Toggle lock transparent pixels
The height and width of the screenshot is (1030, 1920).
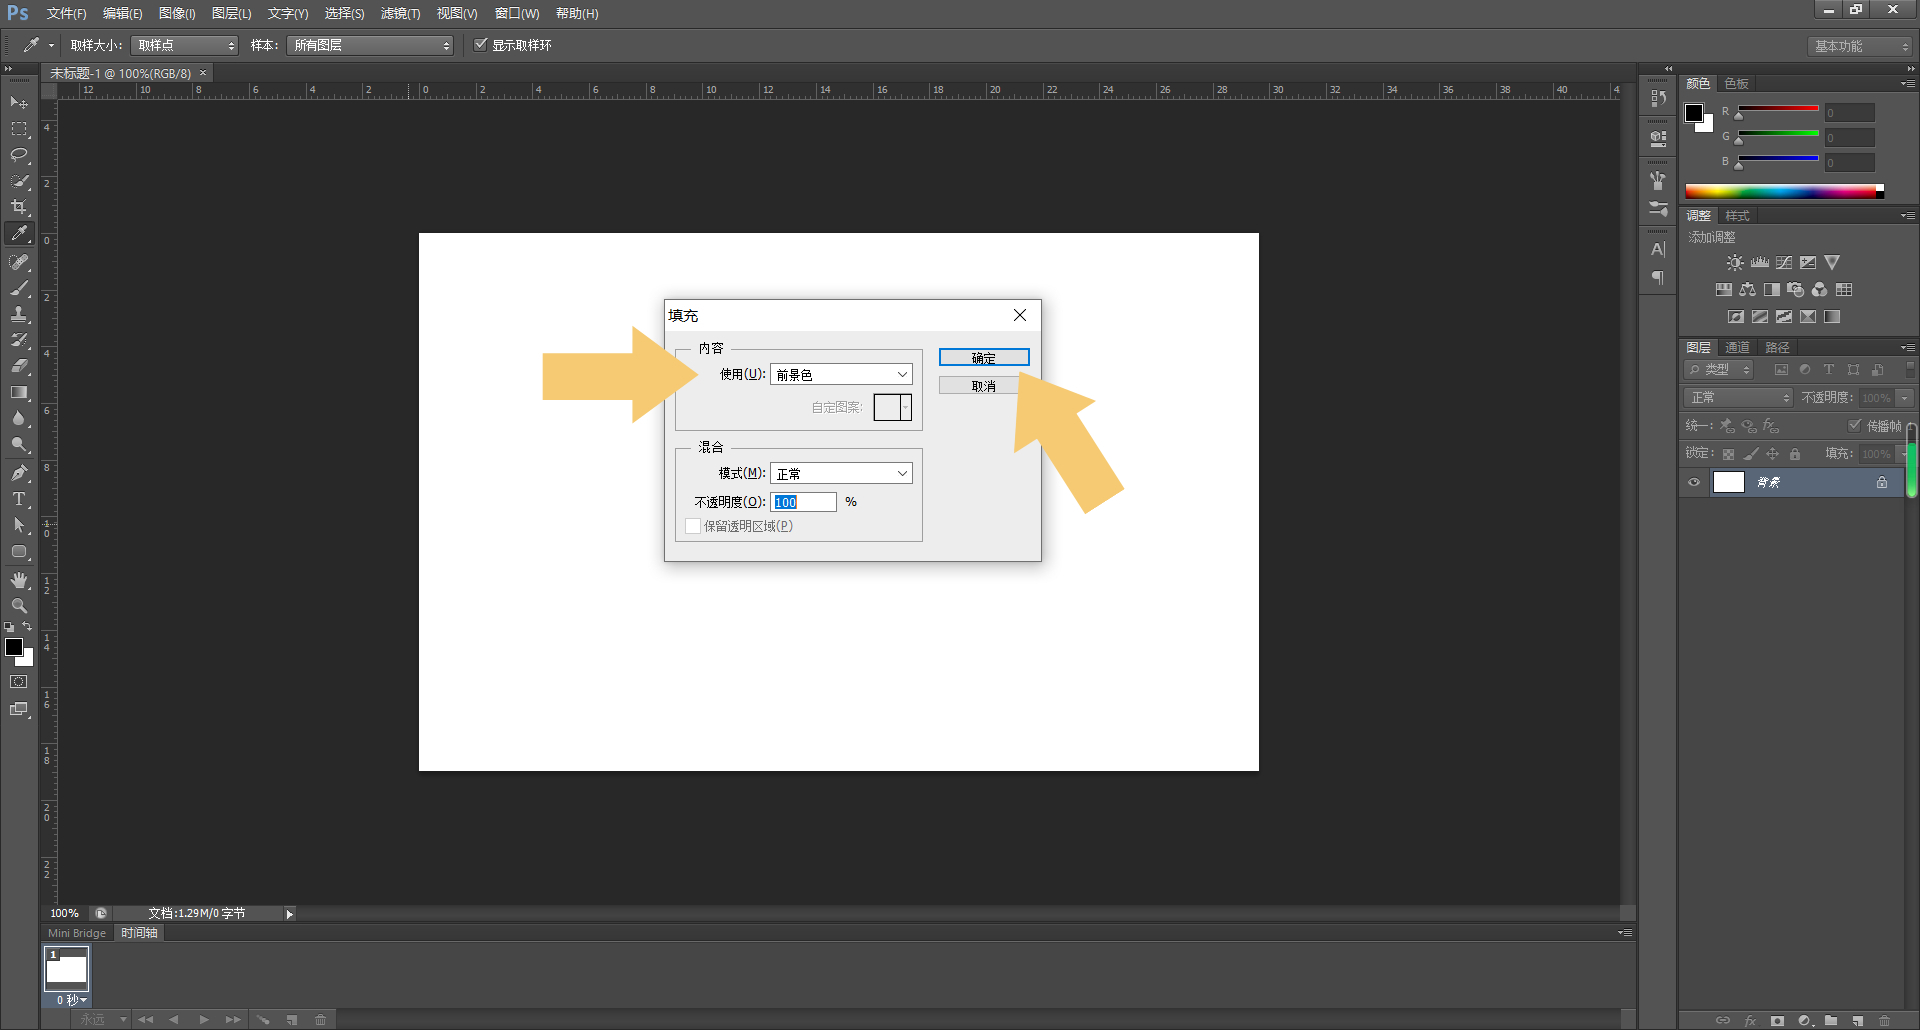click(x=1728, y=454)
